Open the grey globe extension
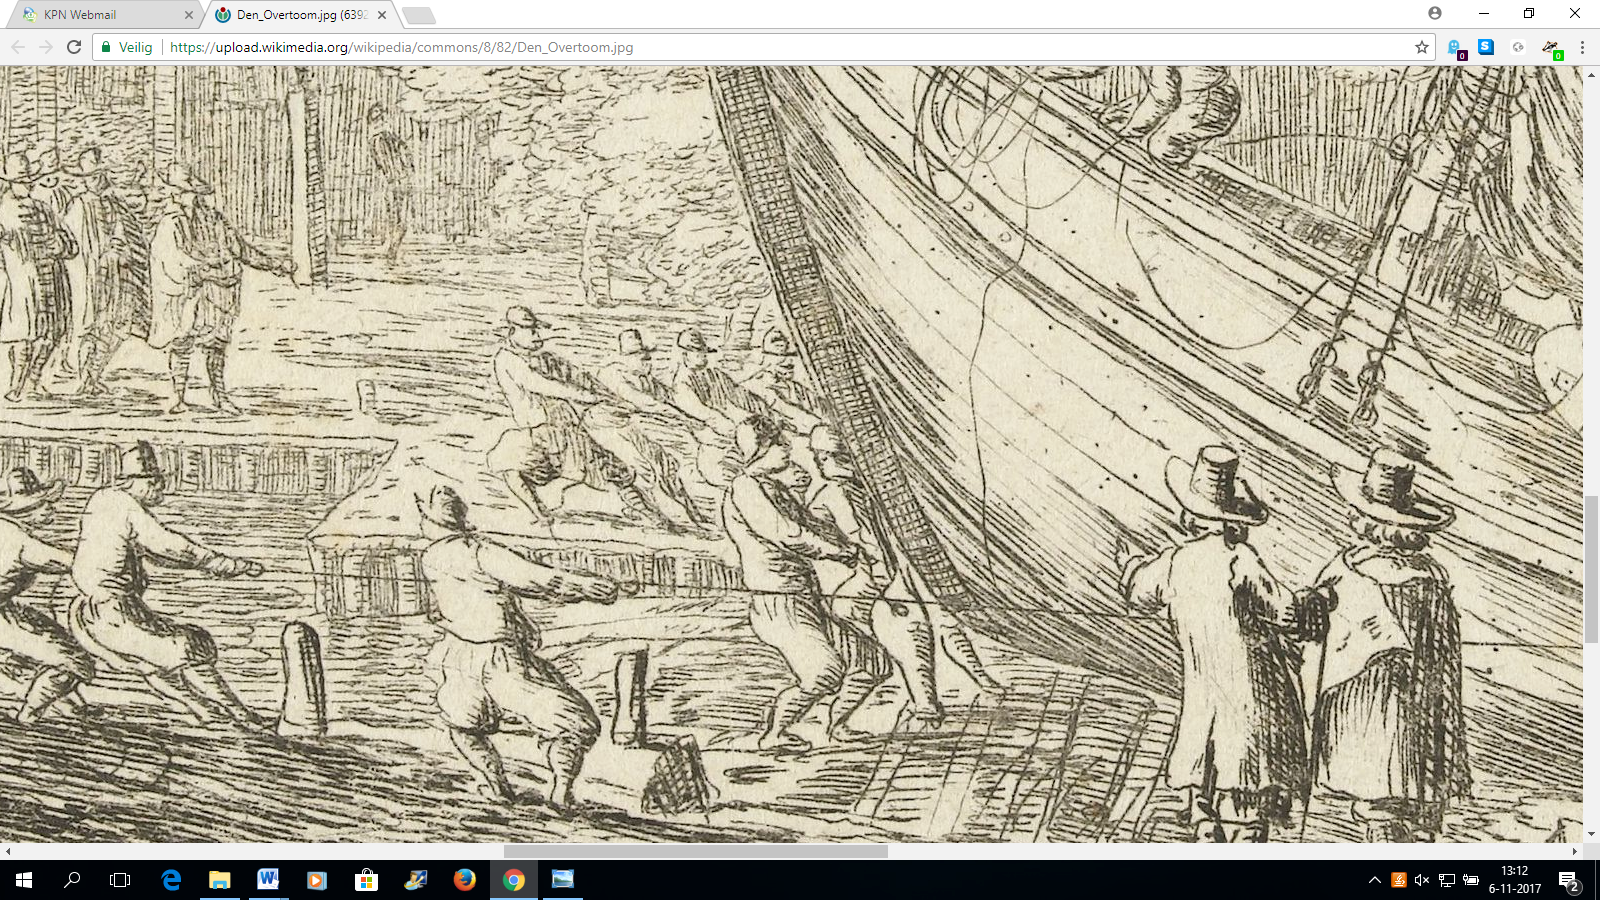The height and width of the screenshot is (900, 1600). tap(1518, 47)
